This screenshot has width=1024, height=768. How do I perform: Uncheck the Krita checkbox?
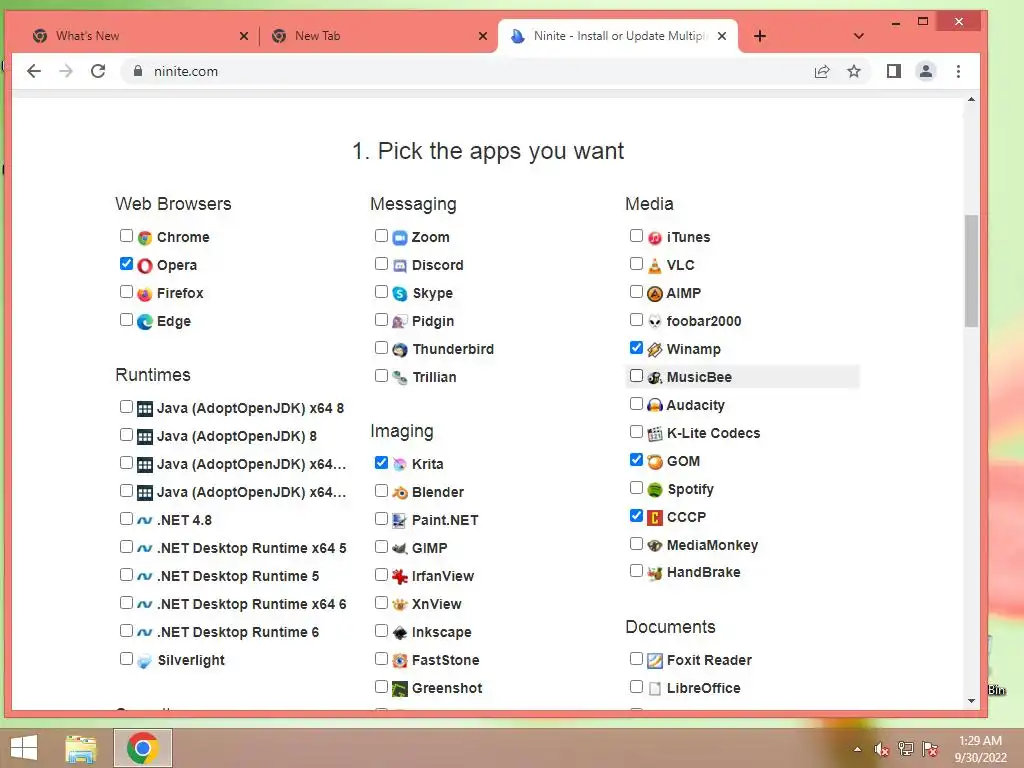(x=381, y=462)
